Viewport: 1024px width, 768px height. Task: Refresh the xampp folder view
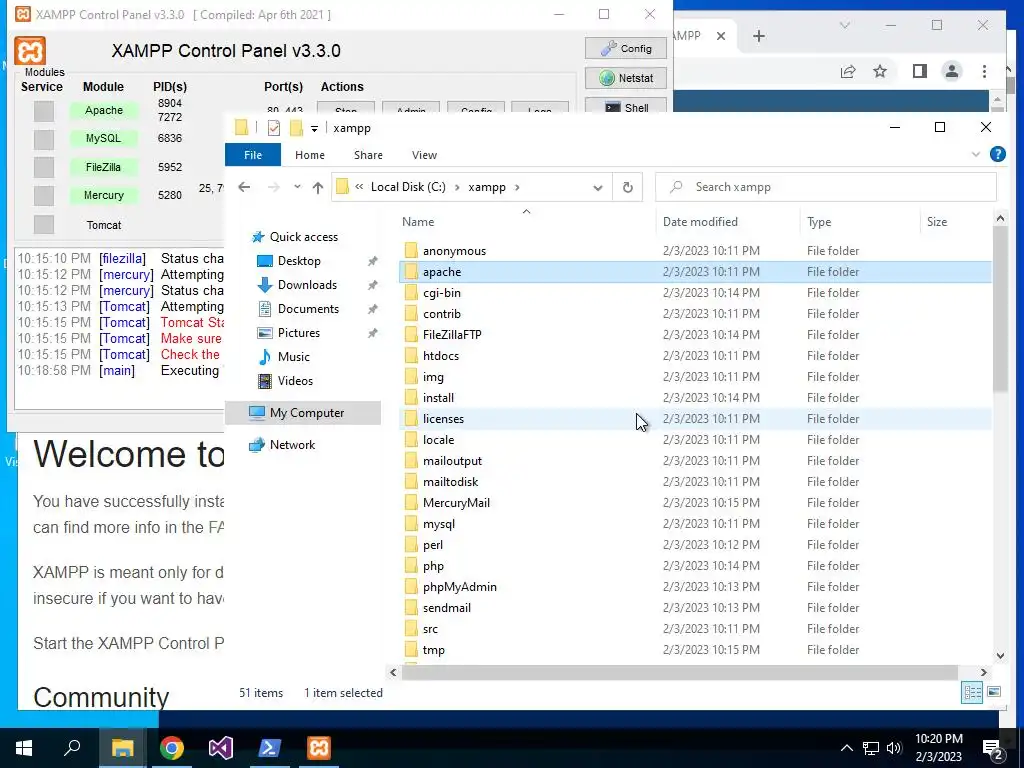[628, 187]
